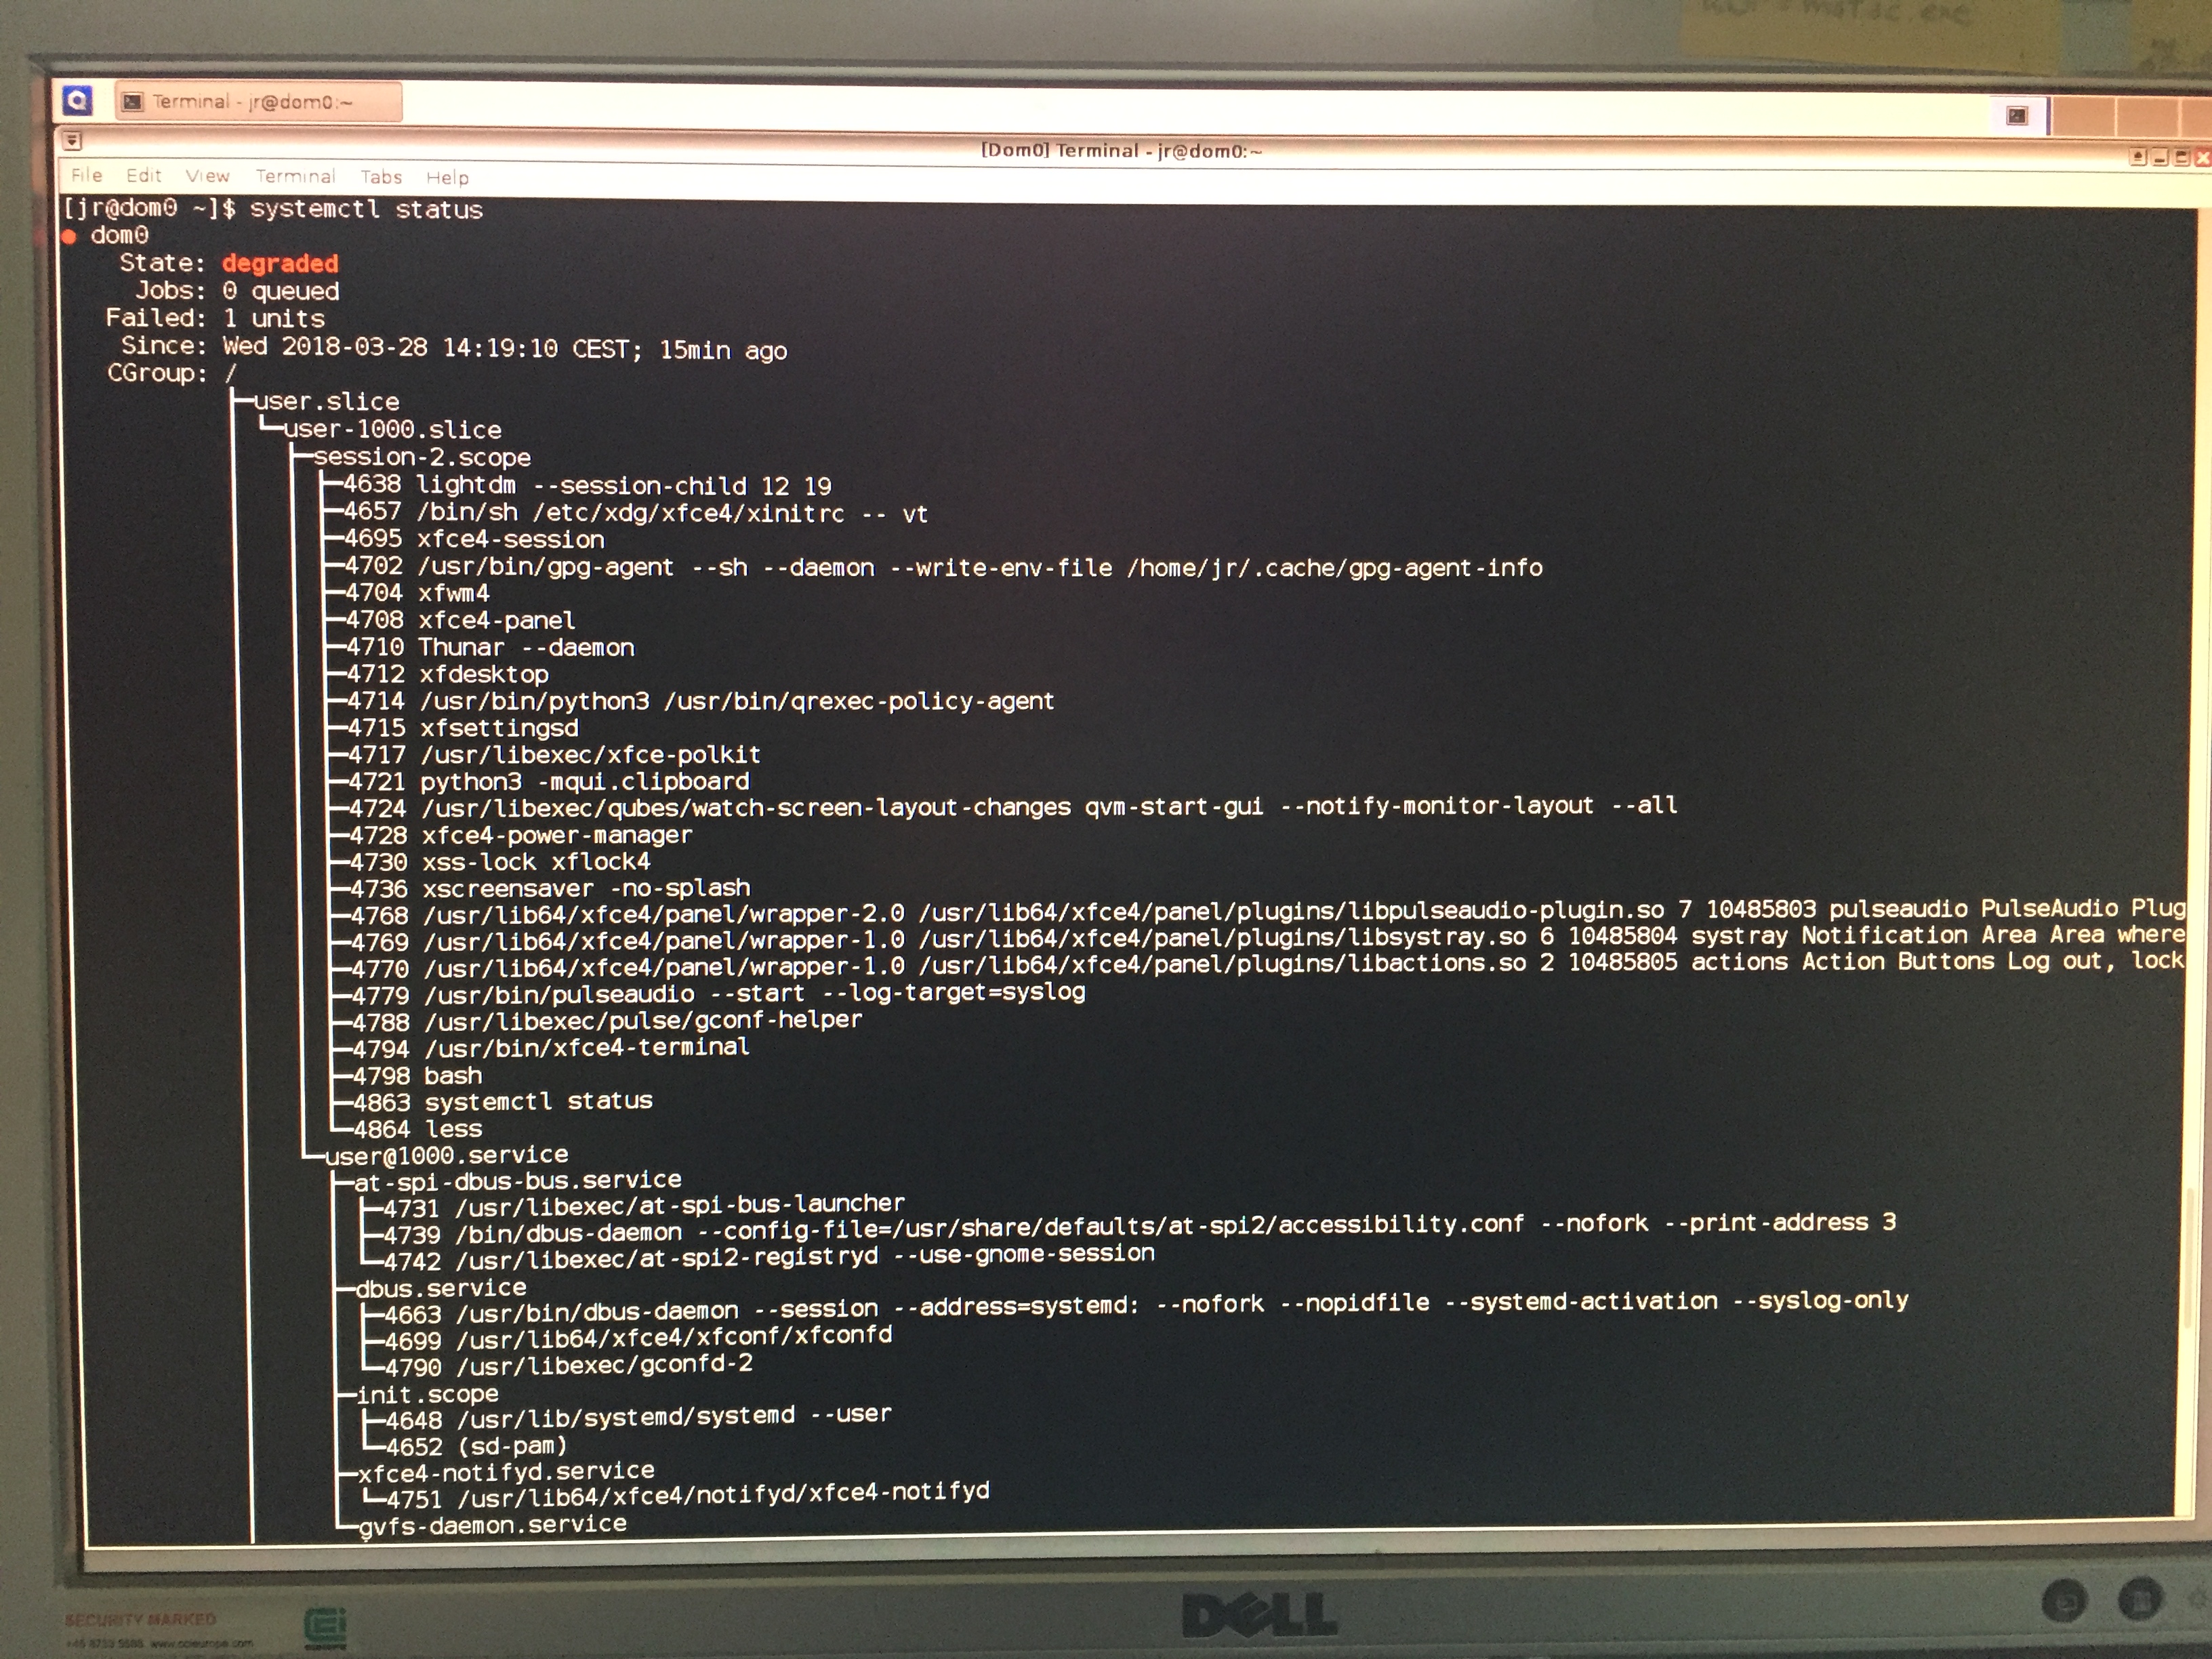Click the Dom0 Terminal title bar text

(x=1121, y=151)
